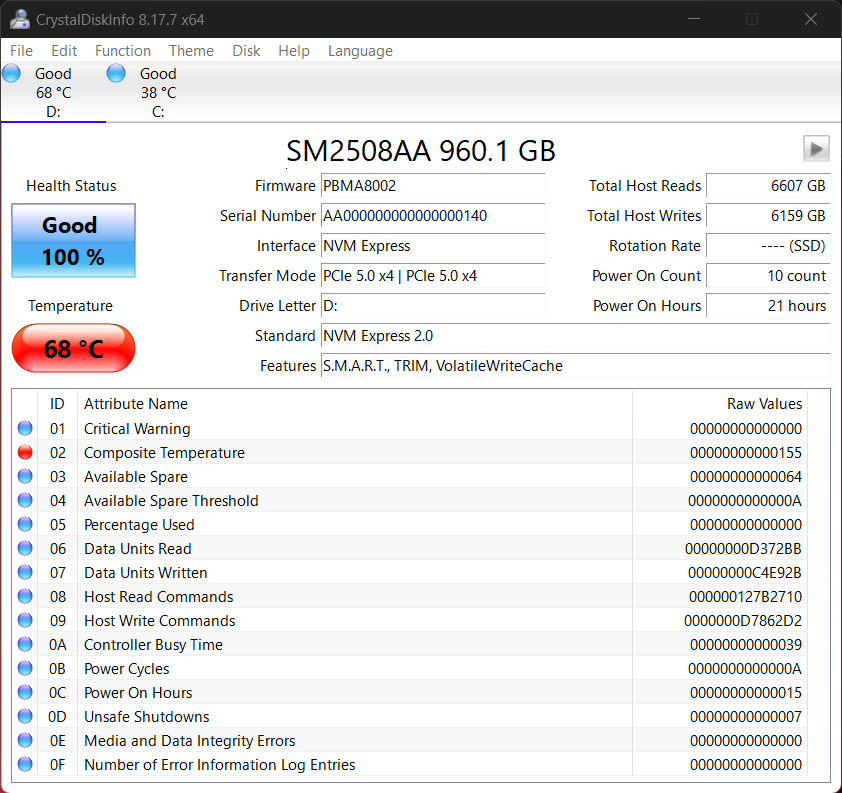Click the red Composite Temperature status icon

point(25,453)
